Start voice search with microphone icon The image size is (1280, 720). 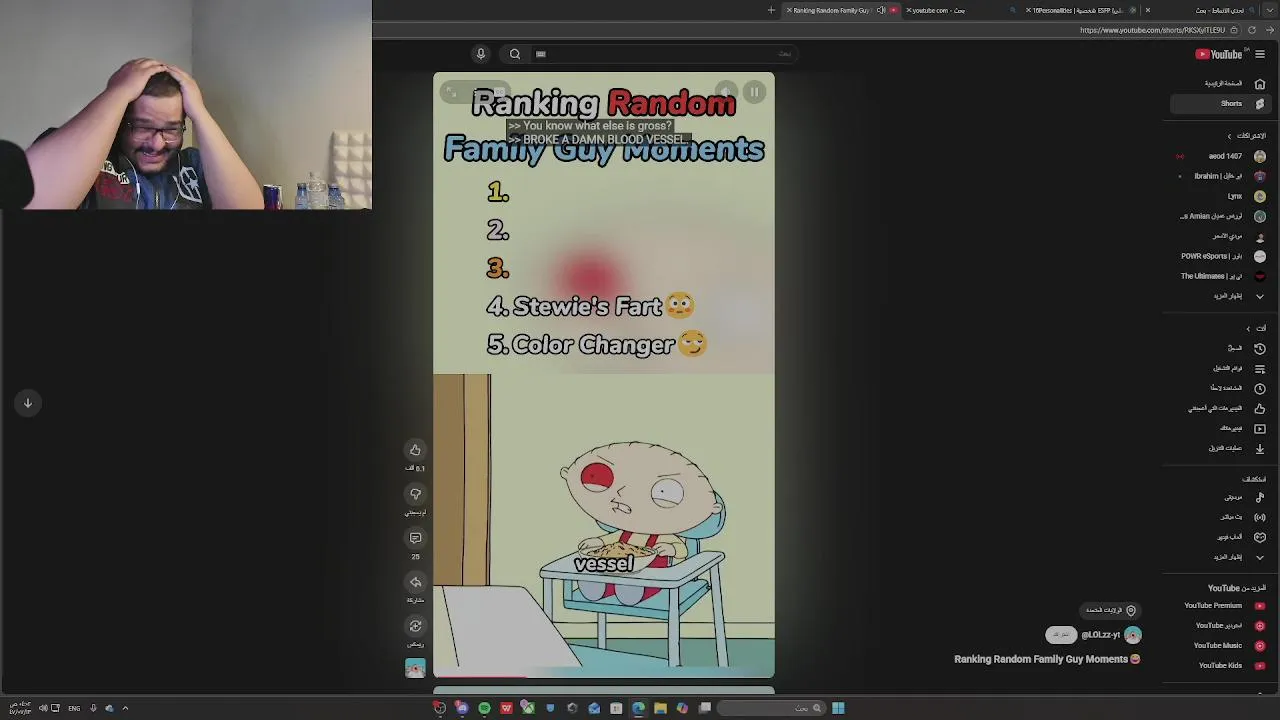(481, 54)
